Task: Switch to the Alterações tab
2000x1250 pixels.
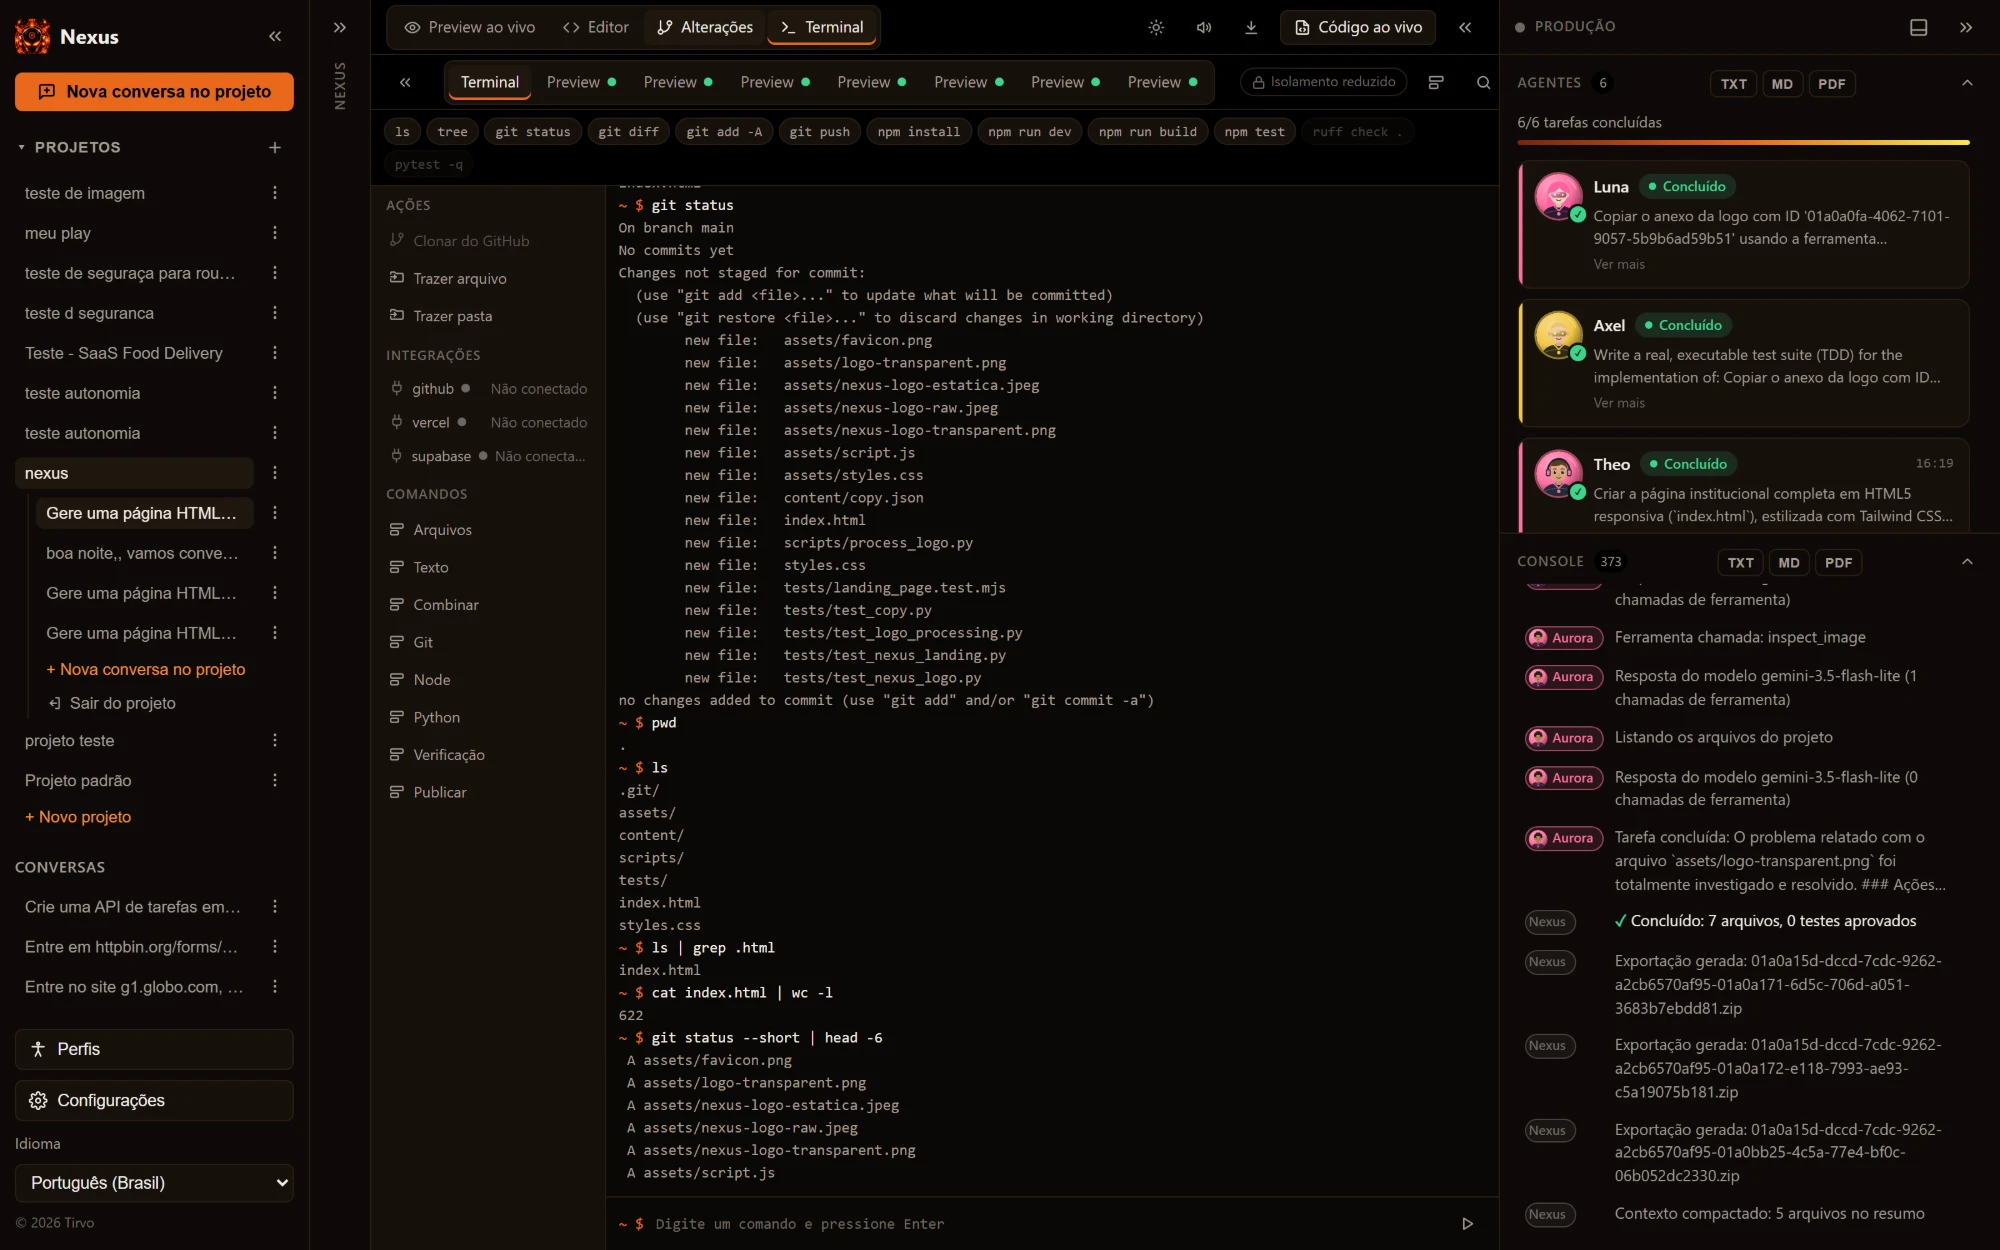Action: coord(705,28)
